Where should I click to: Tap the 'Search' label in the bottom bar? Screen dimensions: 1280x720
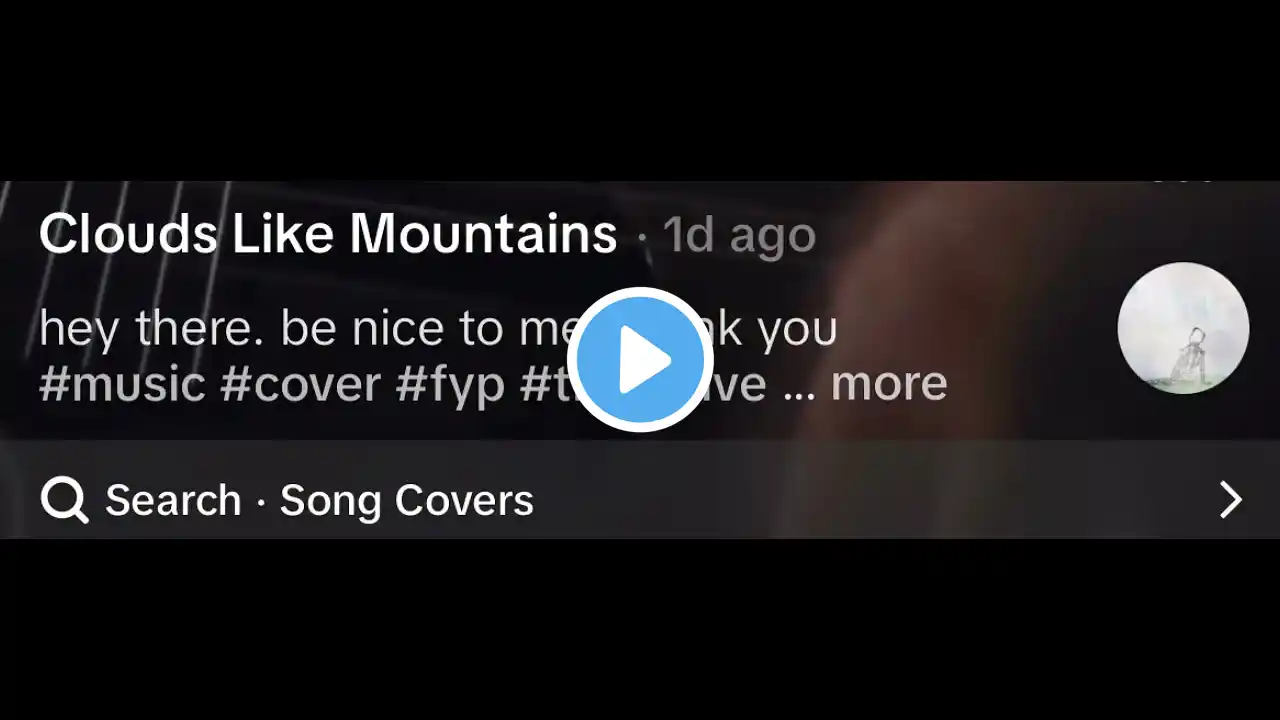pos(173,500)
